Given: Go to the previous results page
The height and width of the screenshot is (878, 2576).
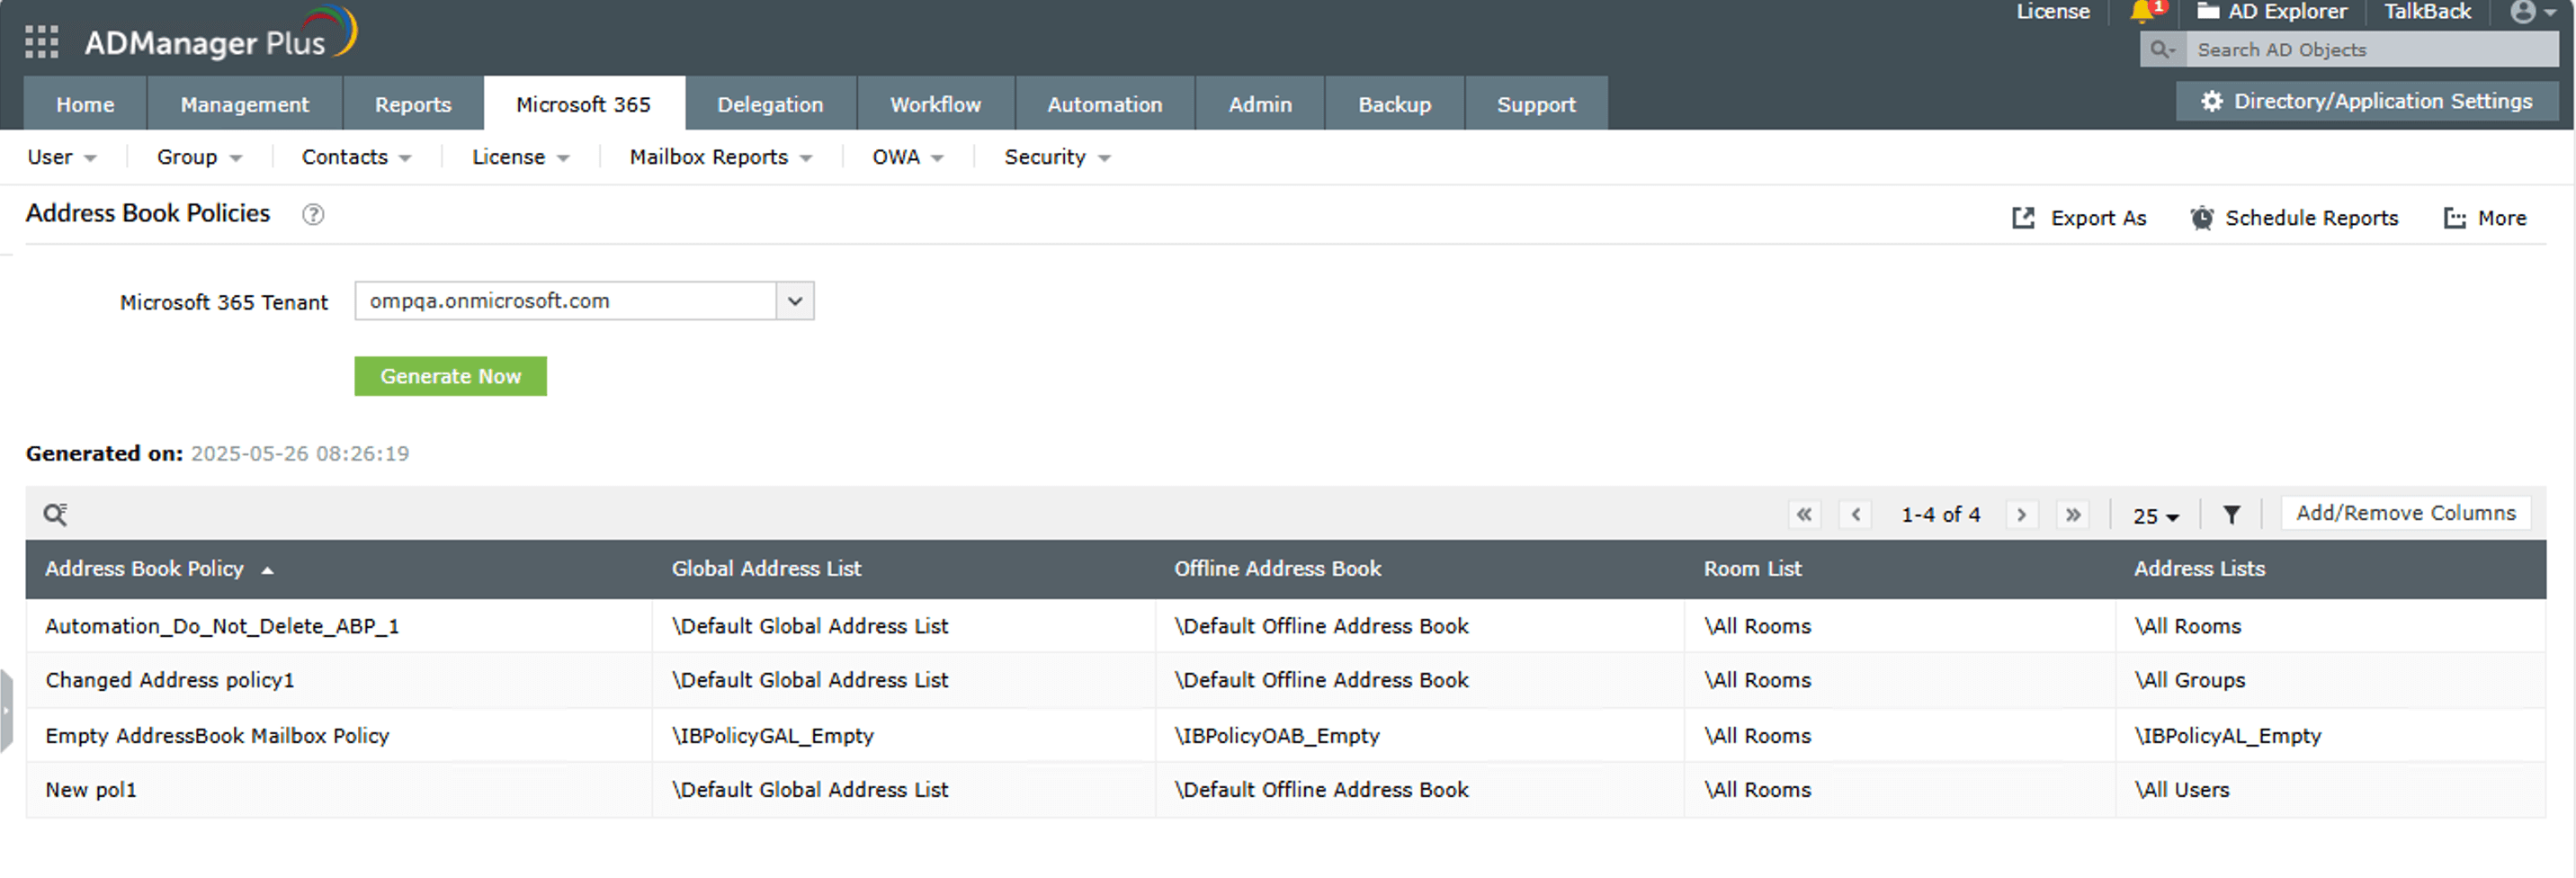Looking at the screenshot, I should [1855, 515].
